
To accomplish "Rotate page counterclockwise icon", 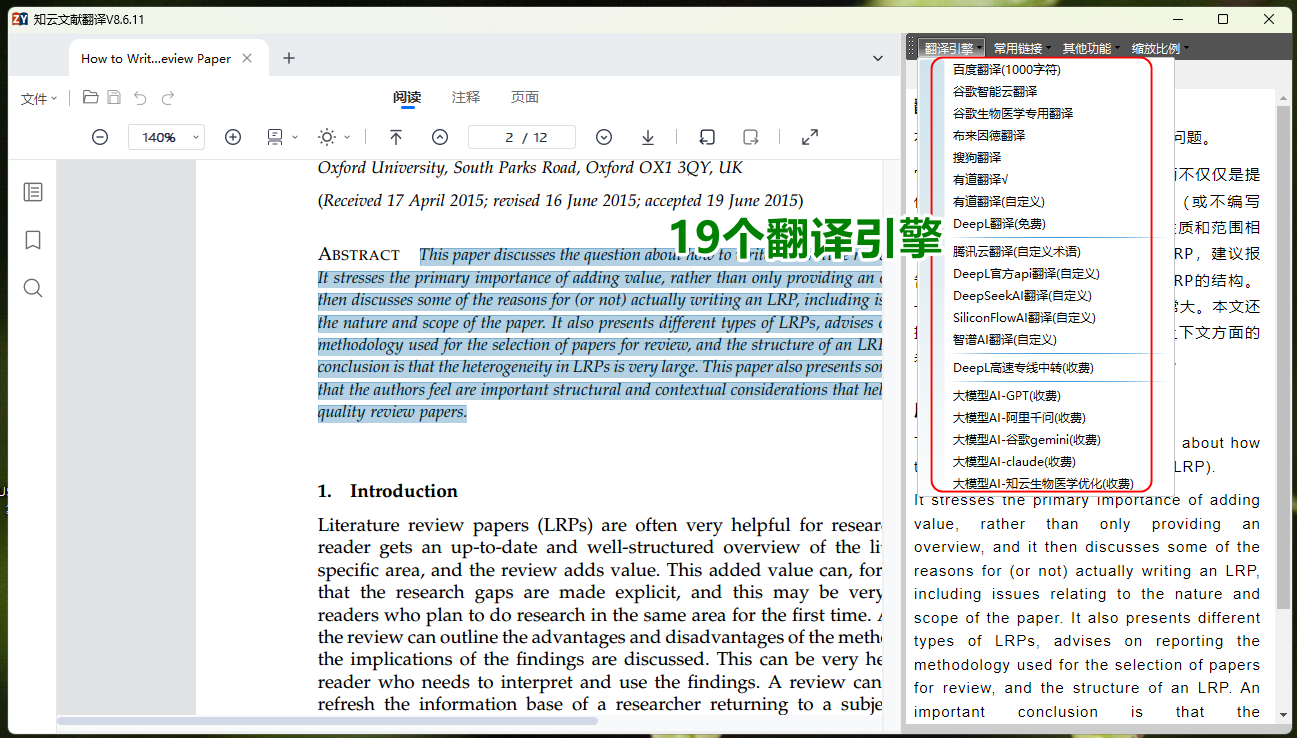I will tap(707, 137).
